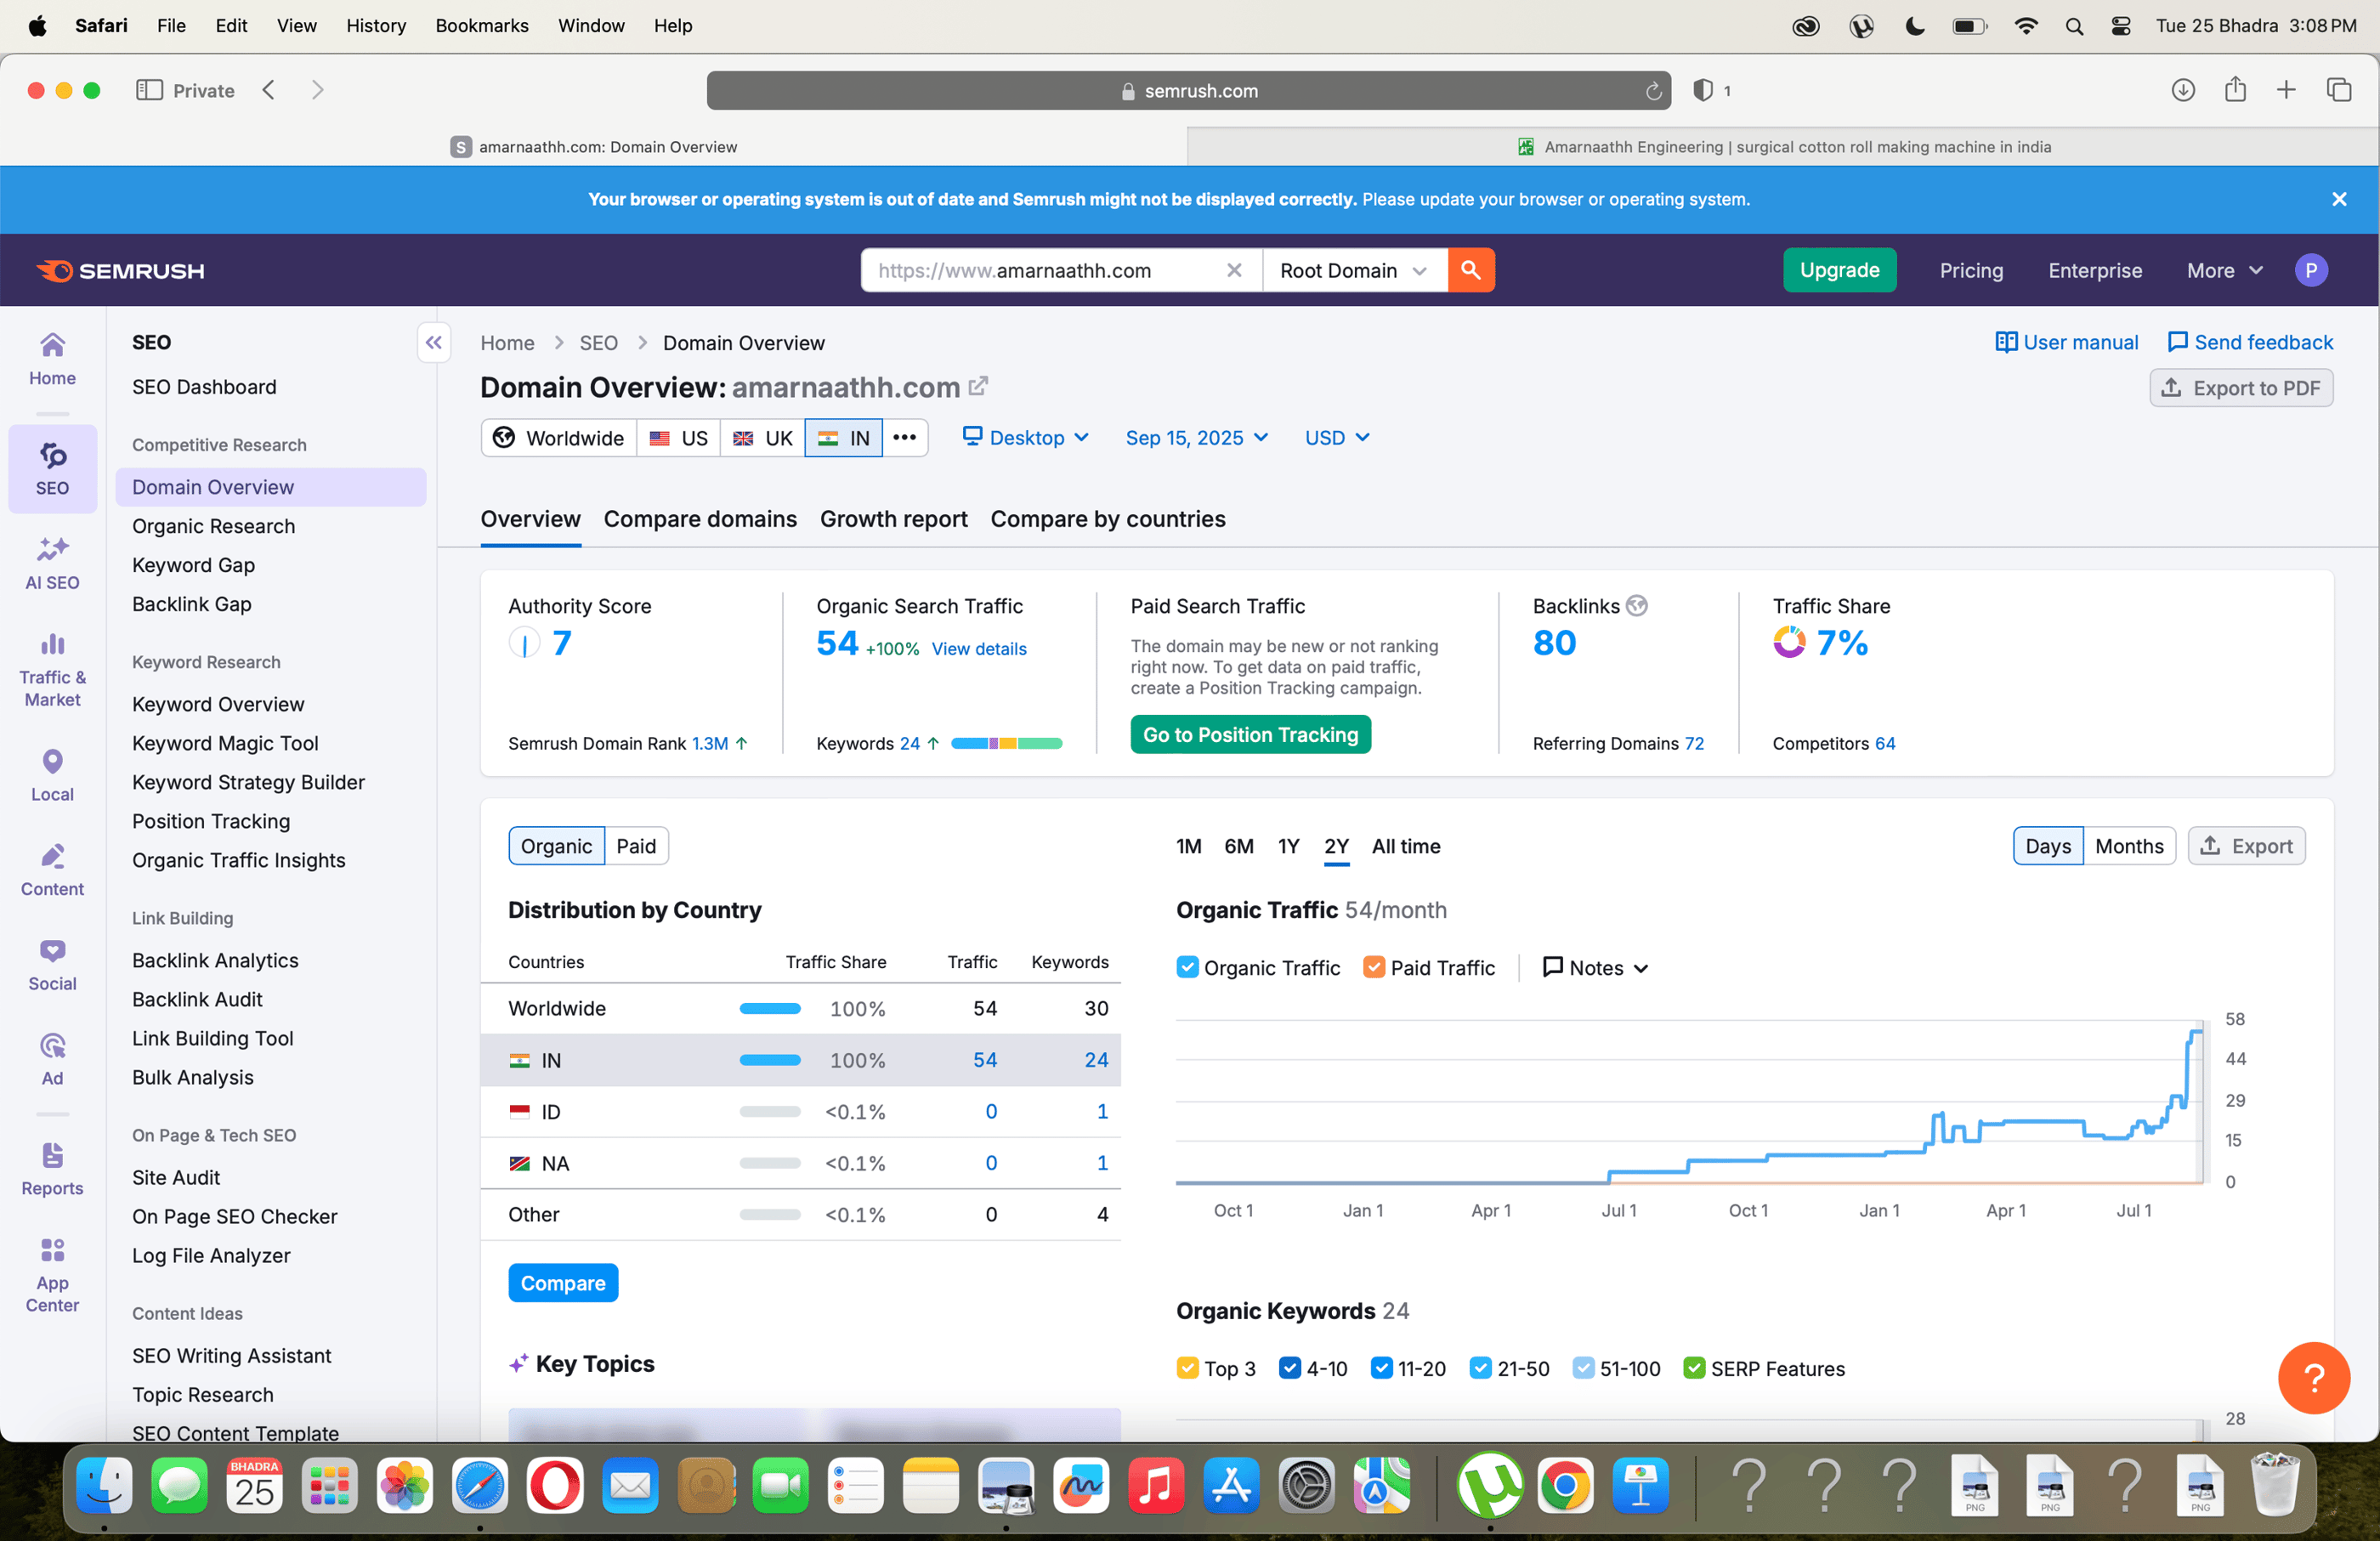Open the Growth report tab
Screen dimensions: 2380x1541
(893, 519)
